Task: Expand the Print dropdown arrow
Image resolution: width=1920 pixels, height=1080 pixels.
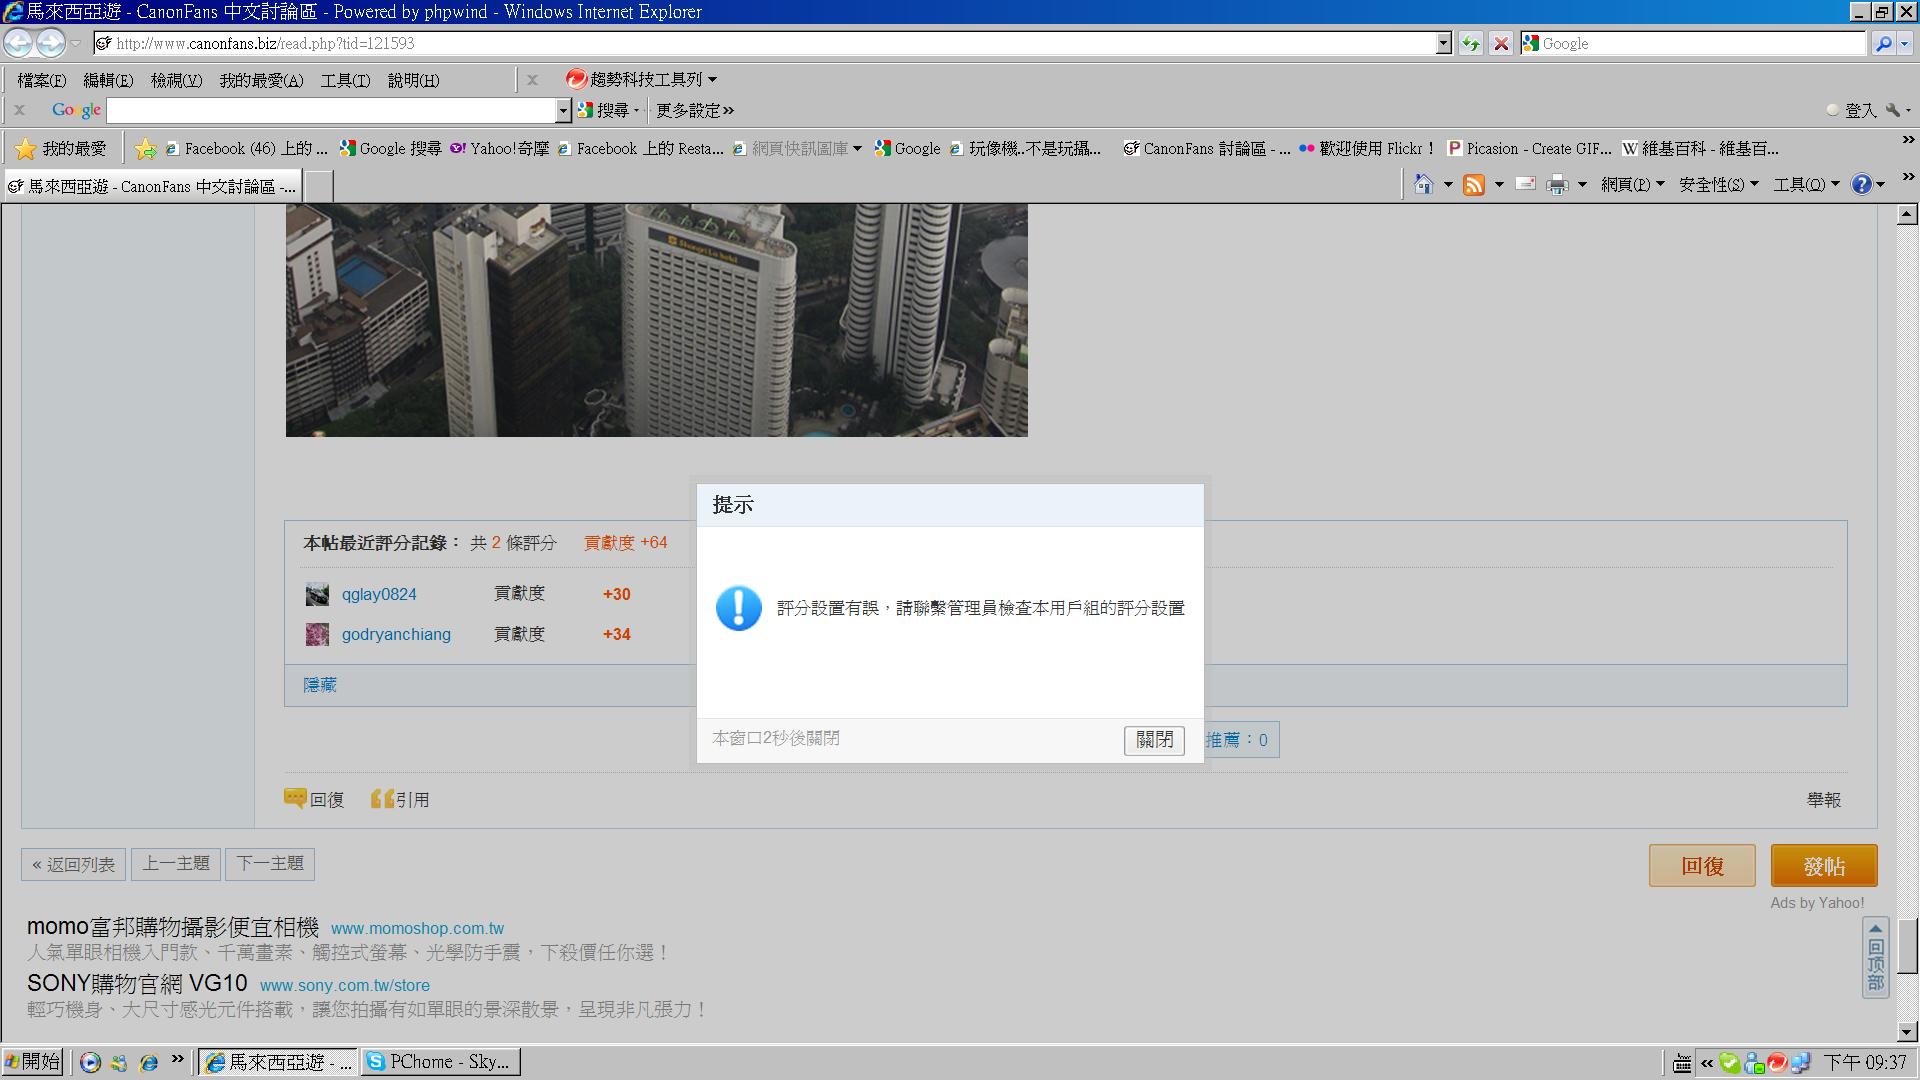Action: pos(1581,184)
